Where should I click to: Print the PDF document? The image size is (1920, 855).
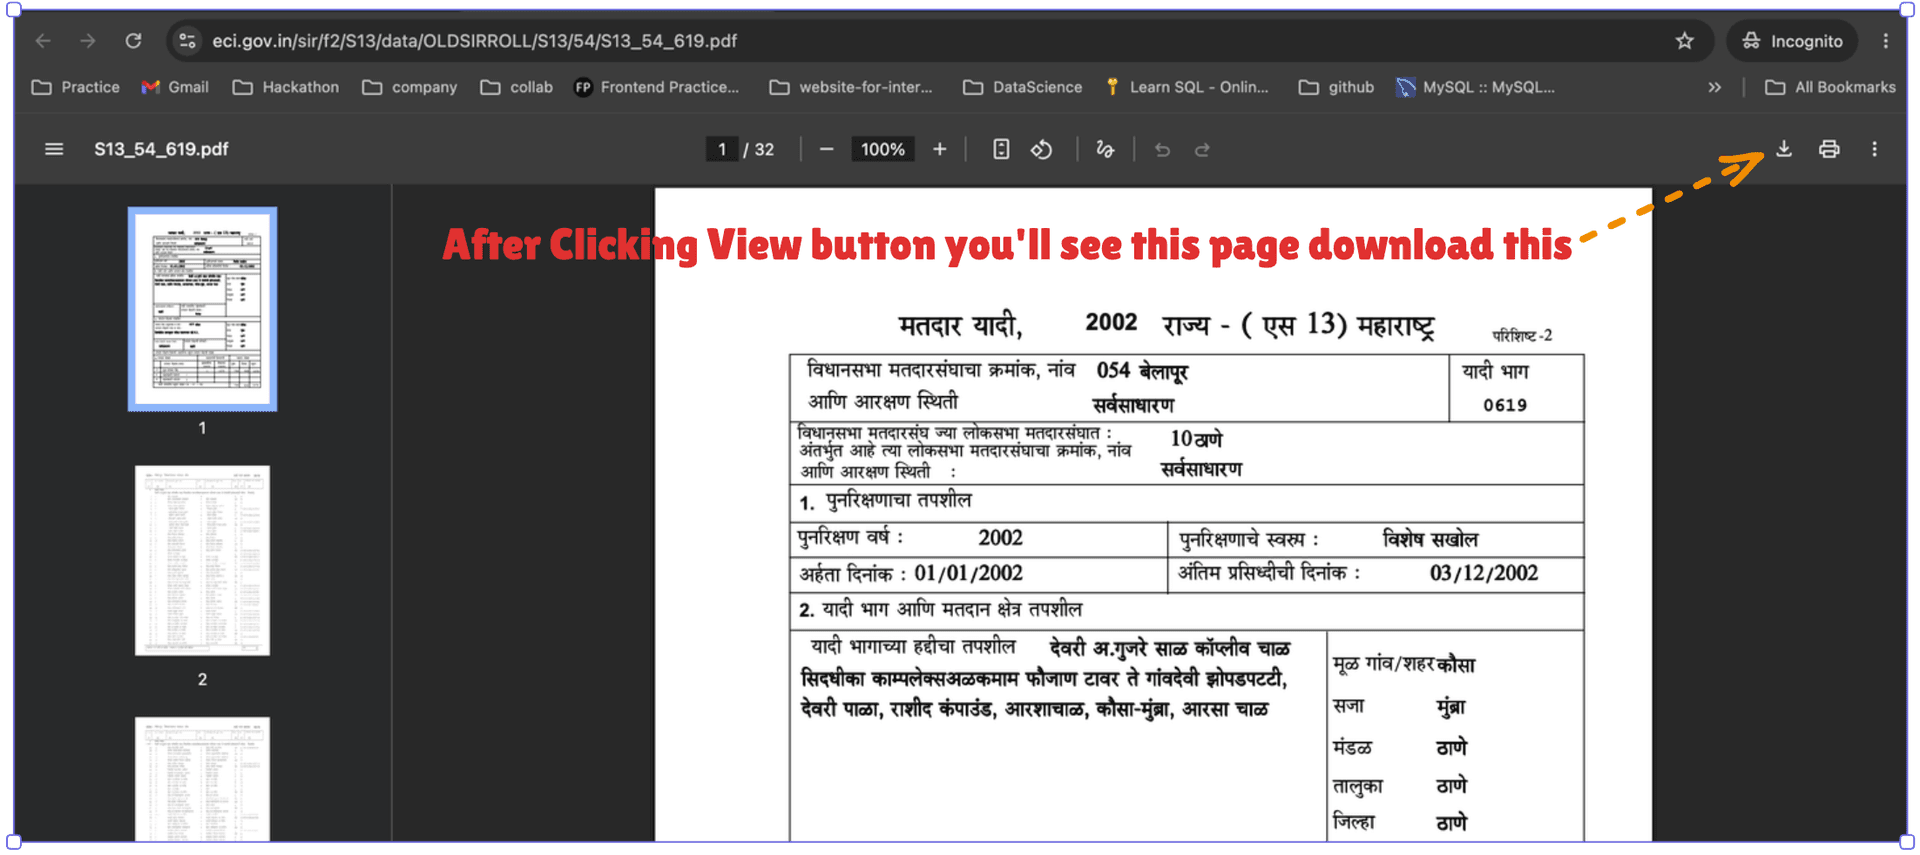click(x=1829, y=149)
